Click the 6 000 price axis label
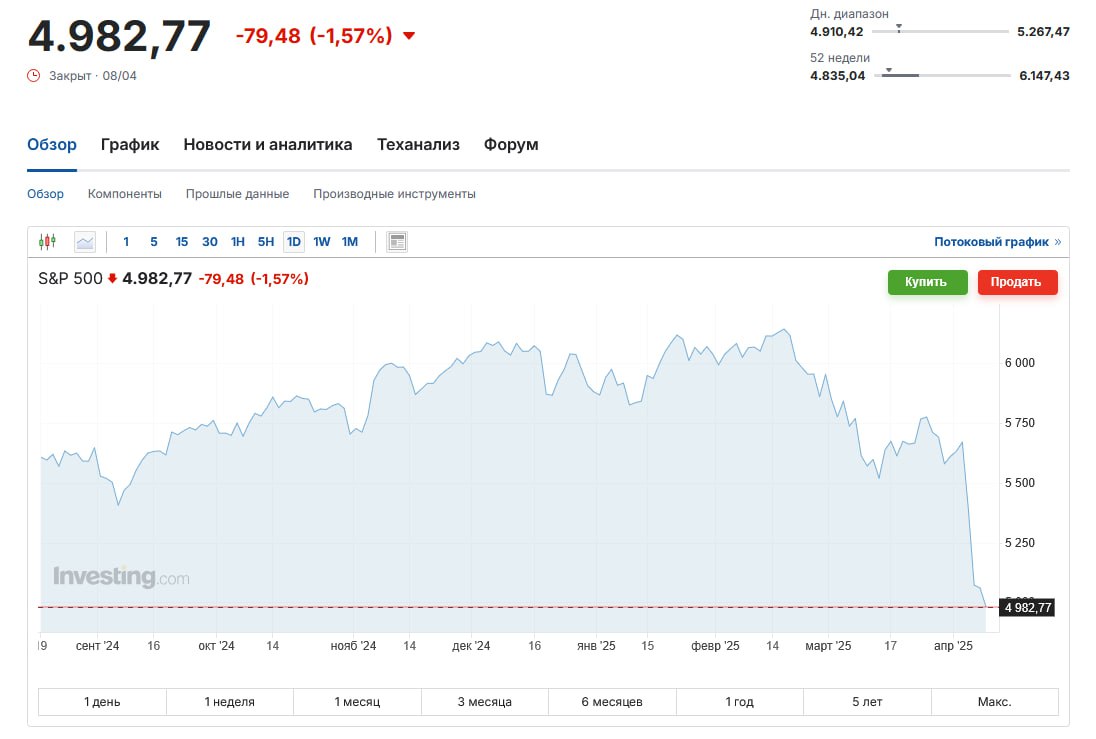1096x739 pixels. pyautogui.click(x=1020, y=363)
